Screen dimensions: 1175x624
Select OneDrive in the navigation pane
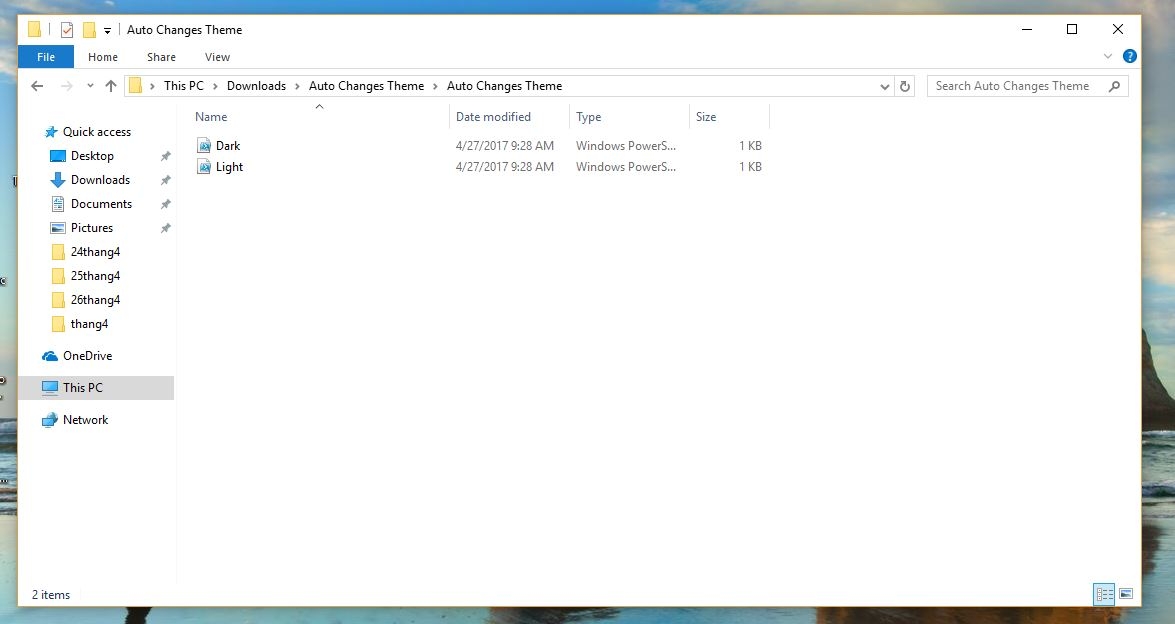88,356
